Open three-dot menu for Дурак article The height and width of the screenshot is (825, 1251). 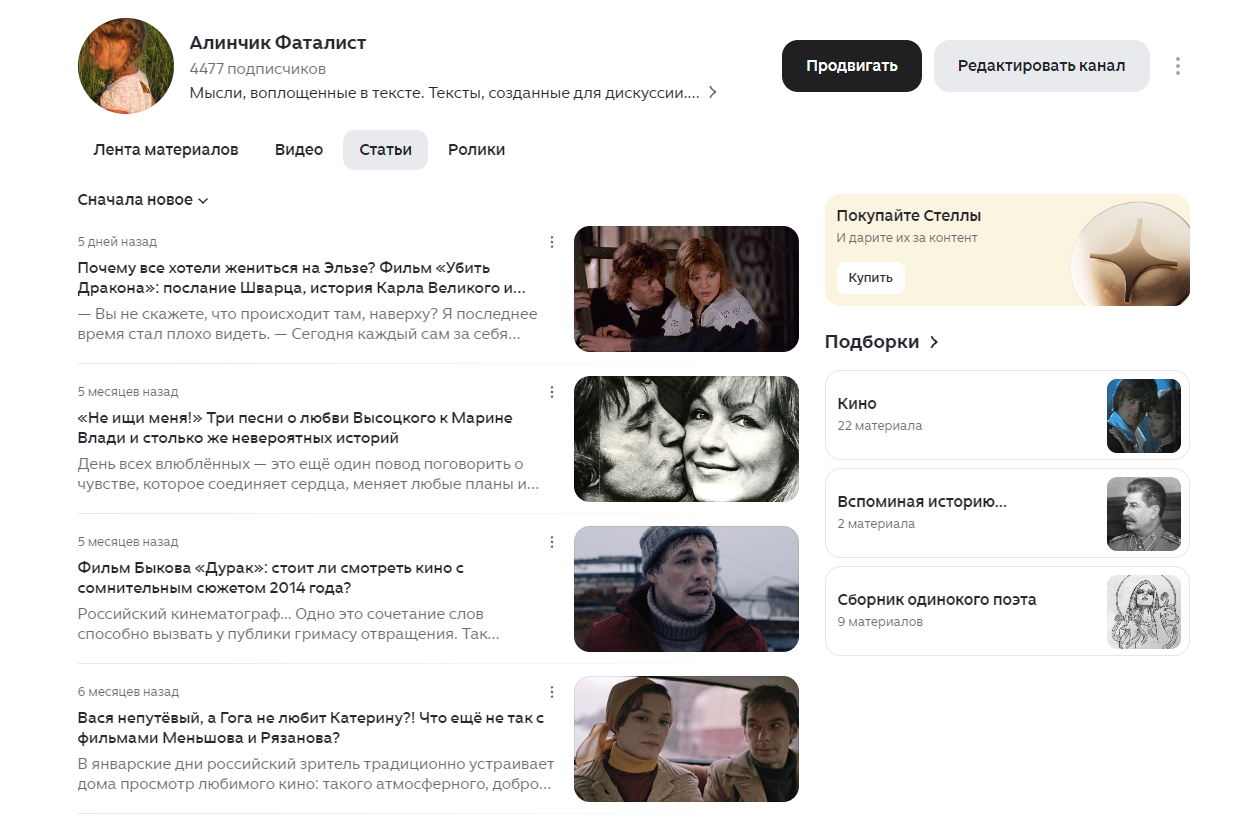[x=551, y=542]
